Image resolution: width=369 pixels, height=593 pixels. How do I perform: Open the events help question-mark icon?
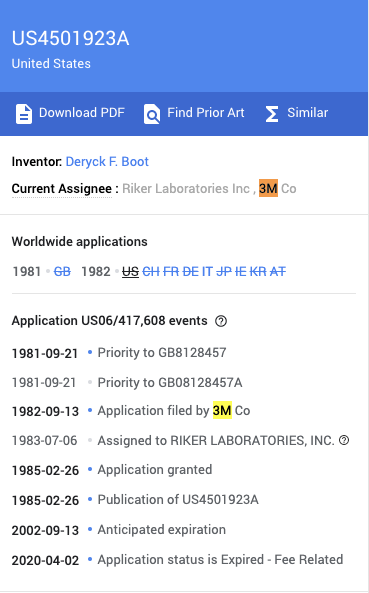[x=221, y=321]
